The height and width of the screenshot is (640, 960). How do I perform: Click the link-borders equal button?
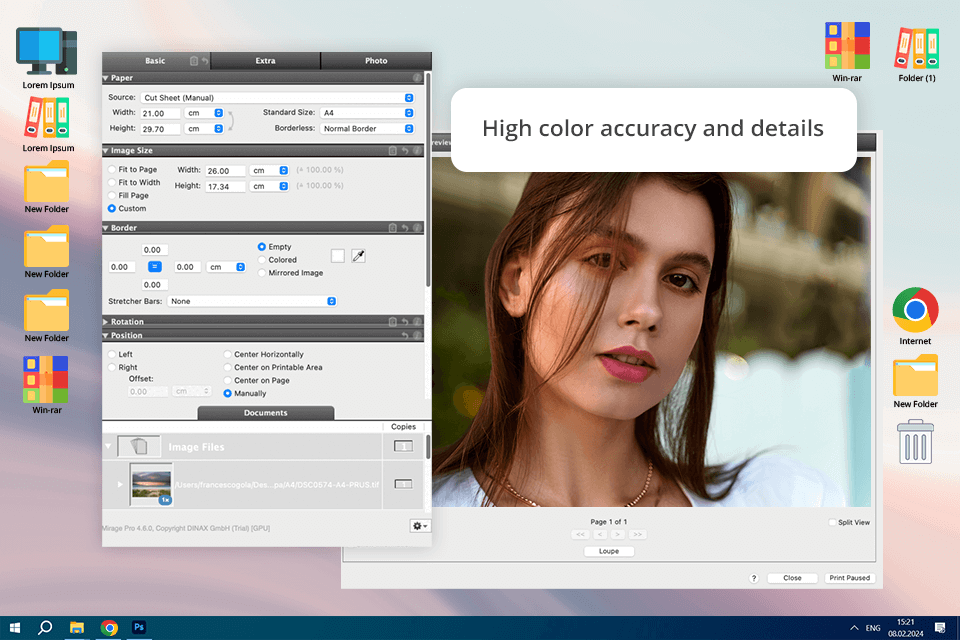(155, 267)
